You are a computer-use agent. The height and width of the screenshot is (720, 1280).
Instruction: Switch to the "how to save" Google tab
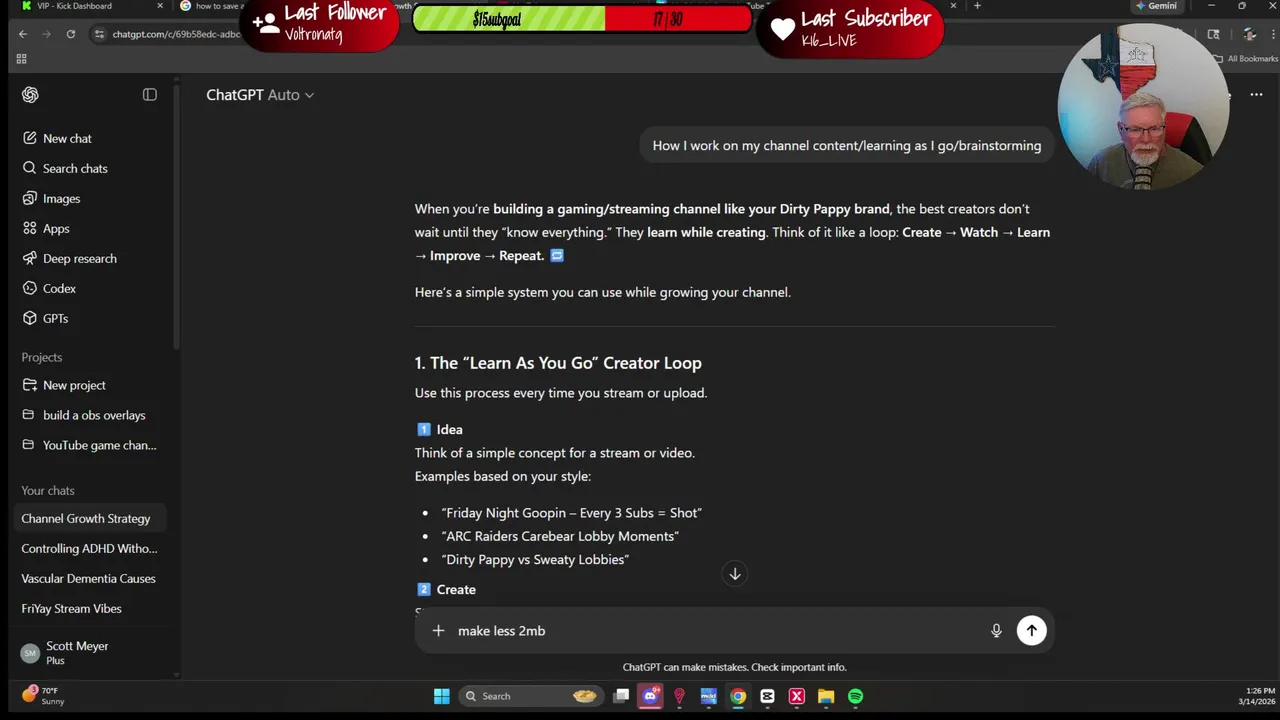212,6
